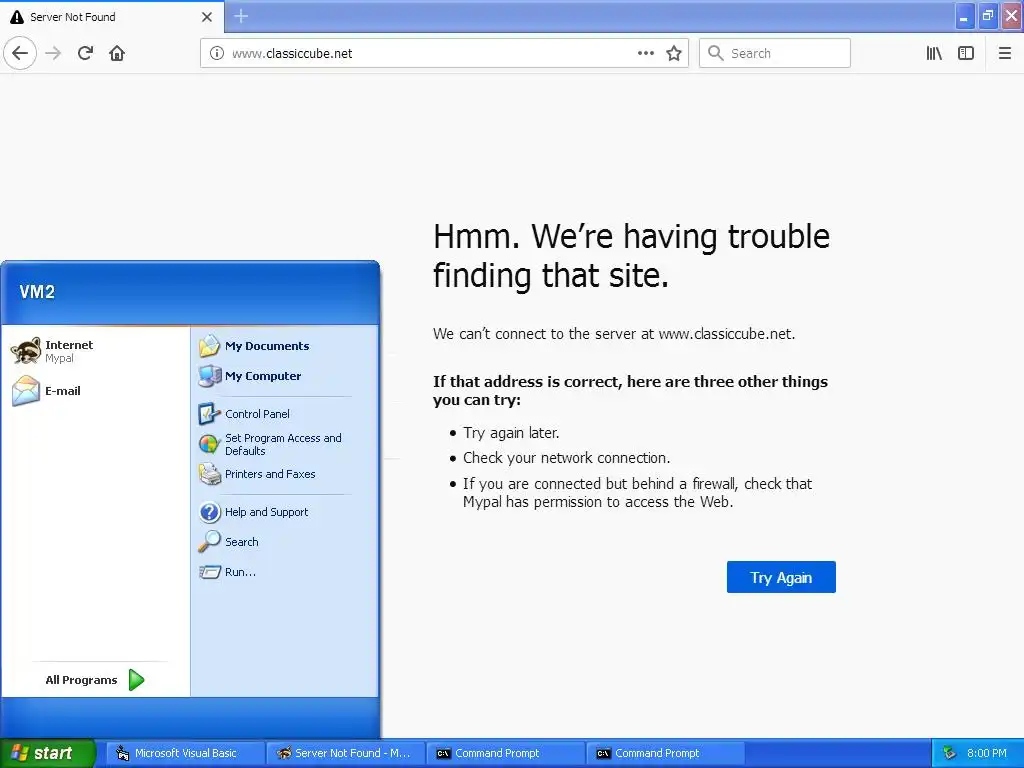The width and height of the screenshot is (1024, 768).
Task: Switch to Microsoft Visual Basic taskbar button
Action: click(x=187, y=753)
